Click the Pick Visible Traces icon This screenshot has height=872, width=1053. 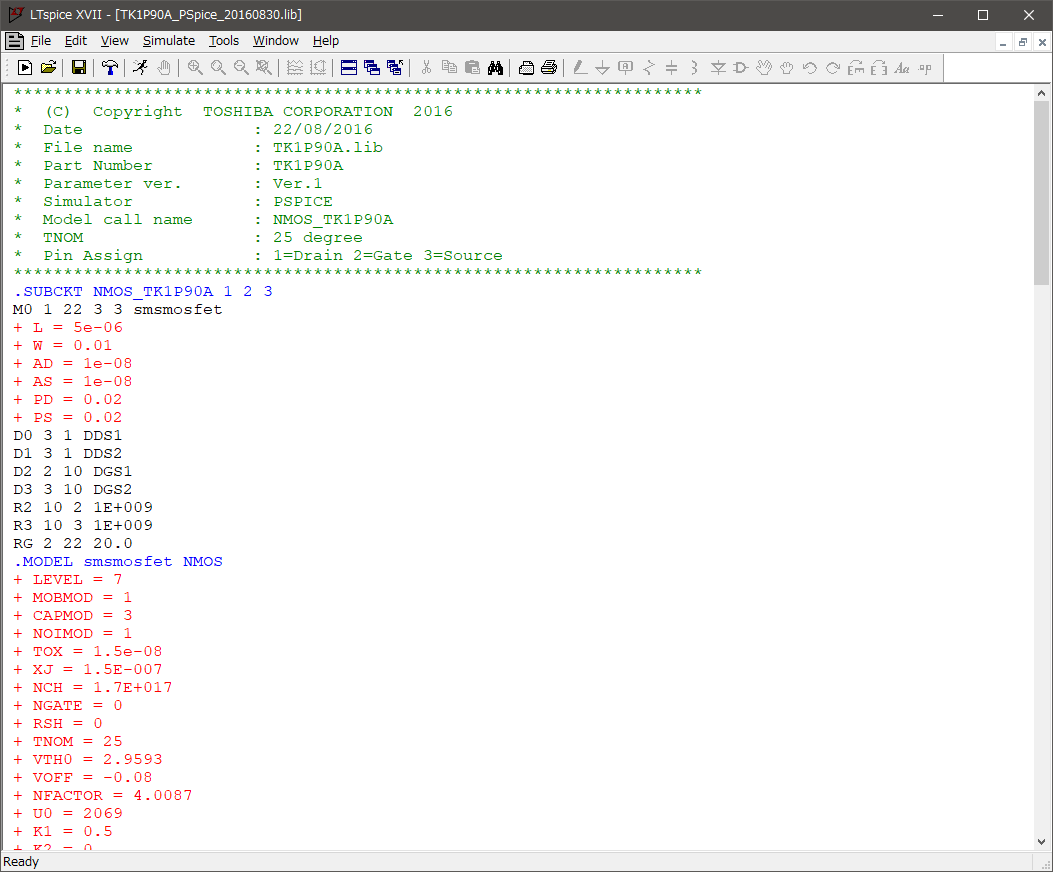pos(294,67)
